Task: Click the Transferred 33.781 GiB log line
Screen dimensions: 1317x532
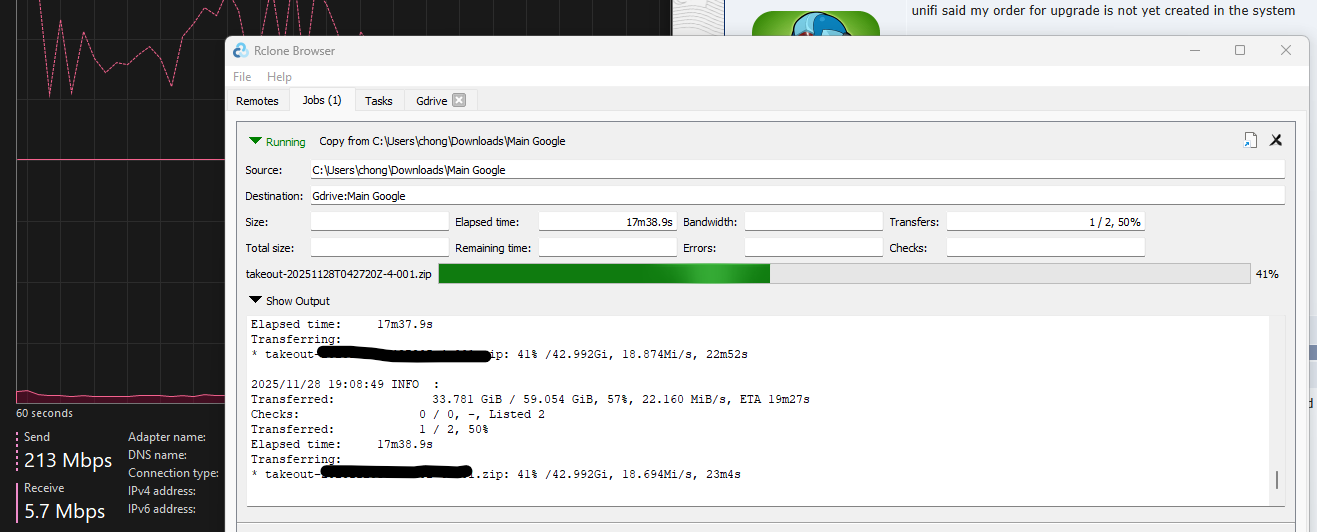Action: [530, 399]
